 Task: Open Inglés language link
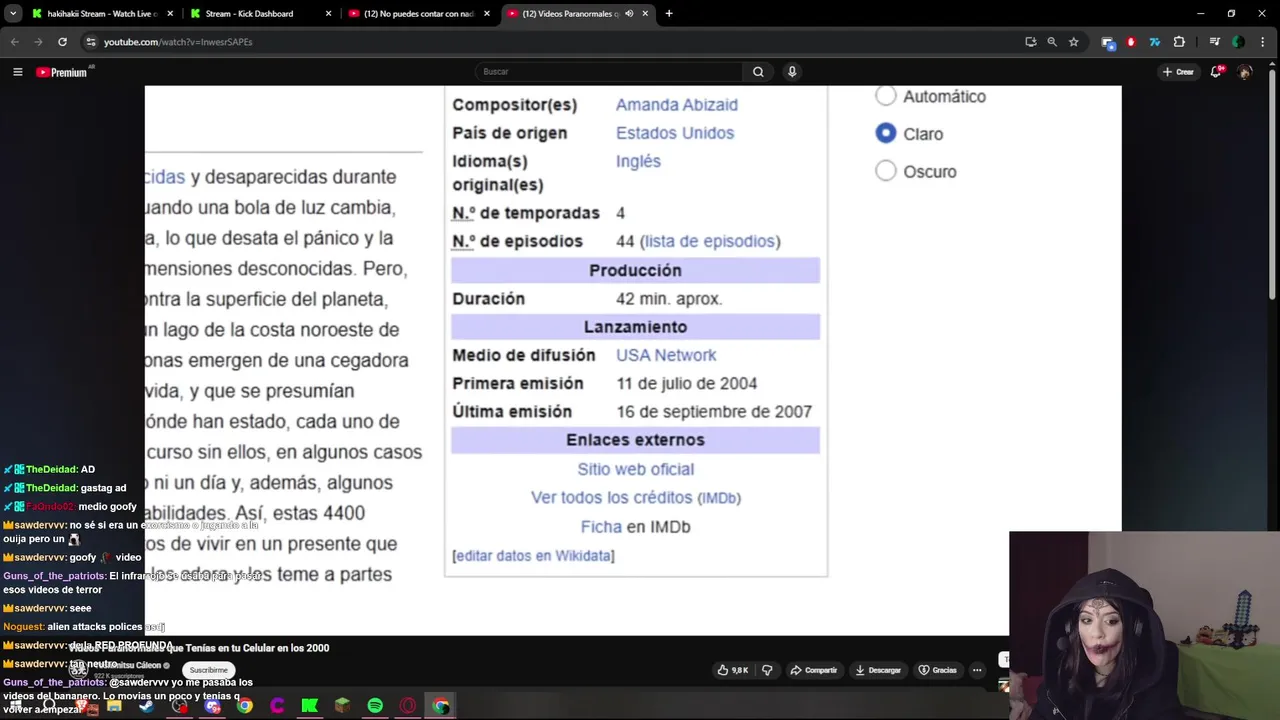[638, 161]
